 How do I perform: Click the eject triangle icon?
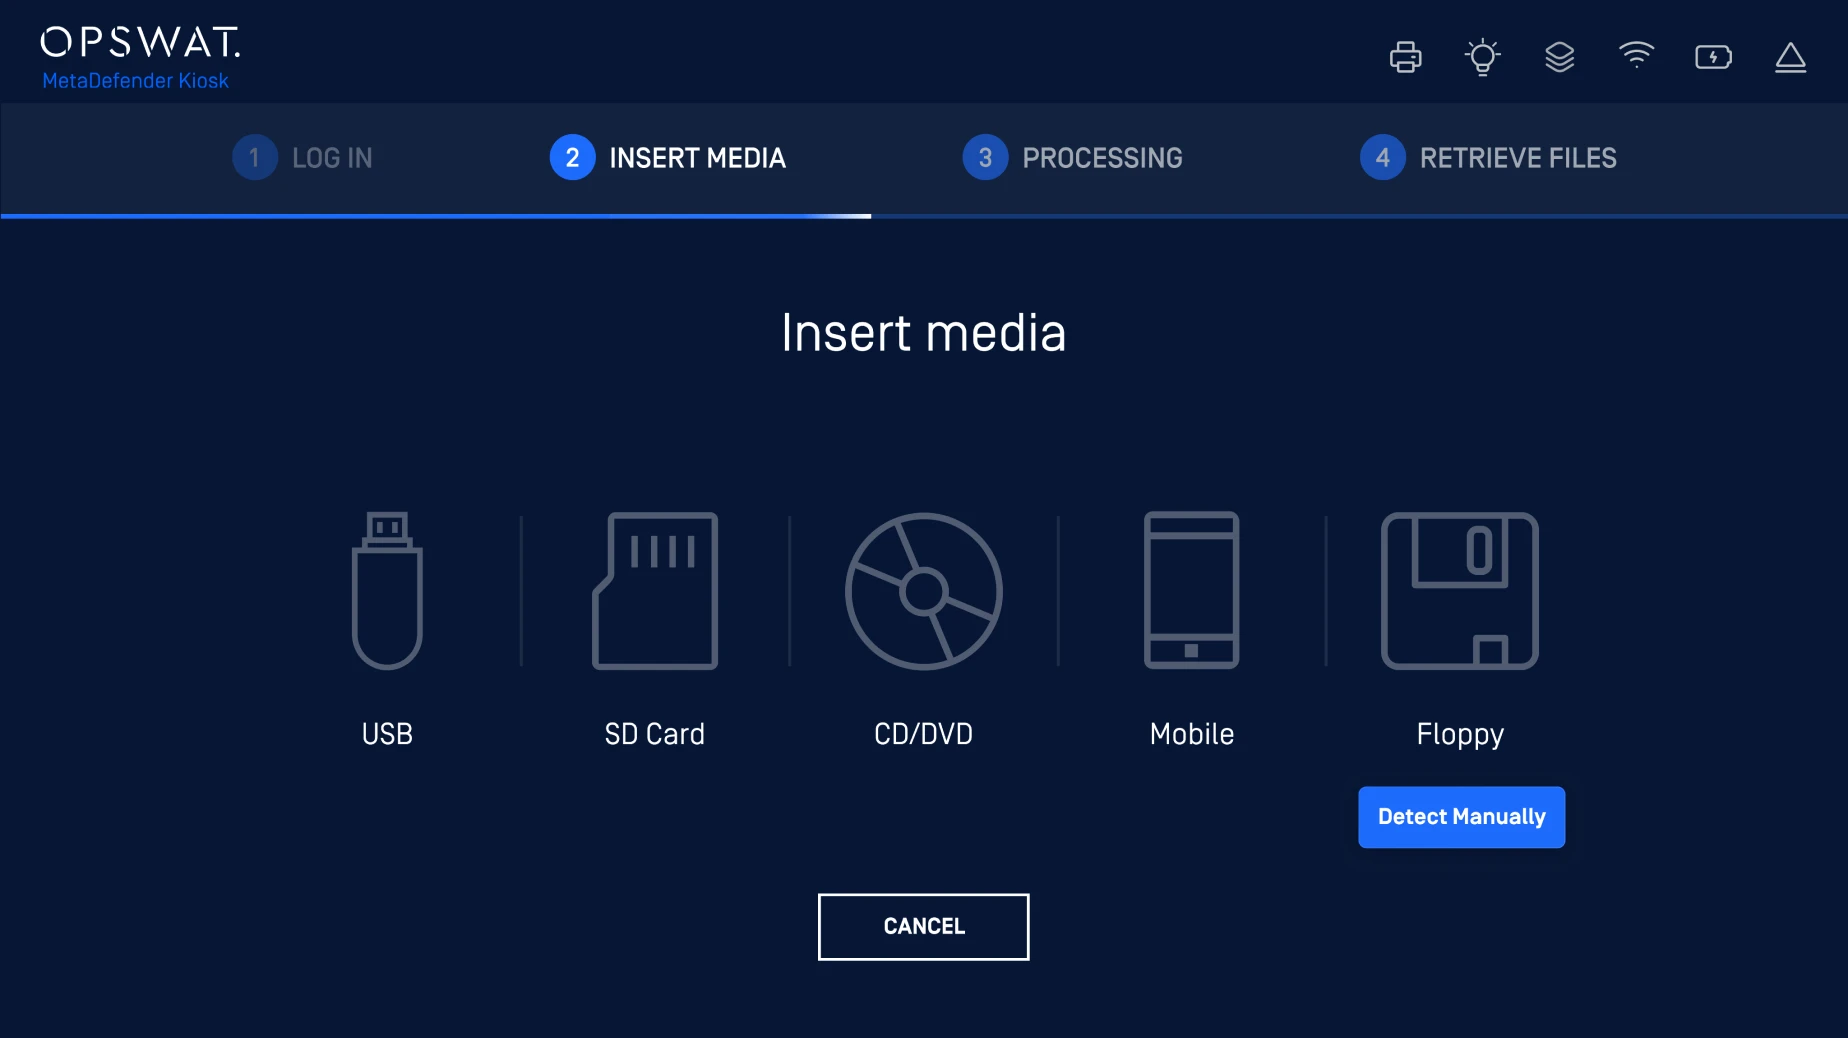coord(1790,57)
